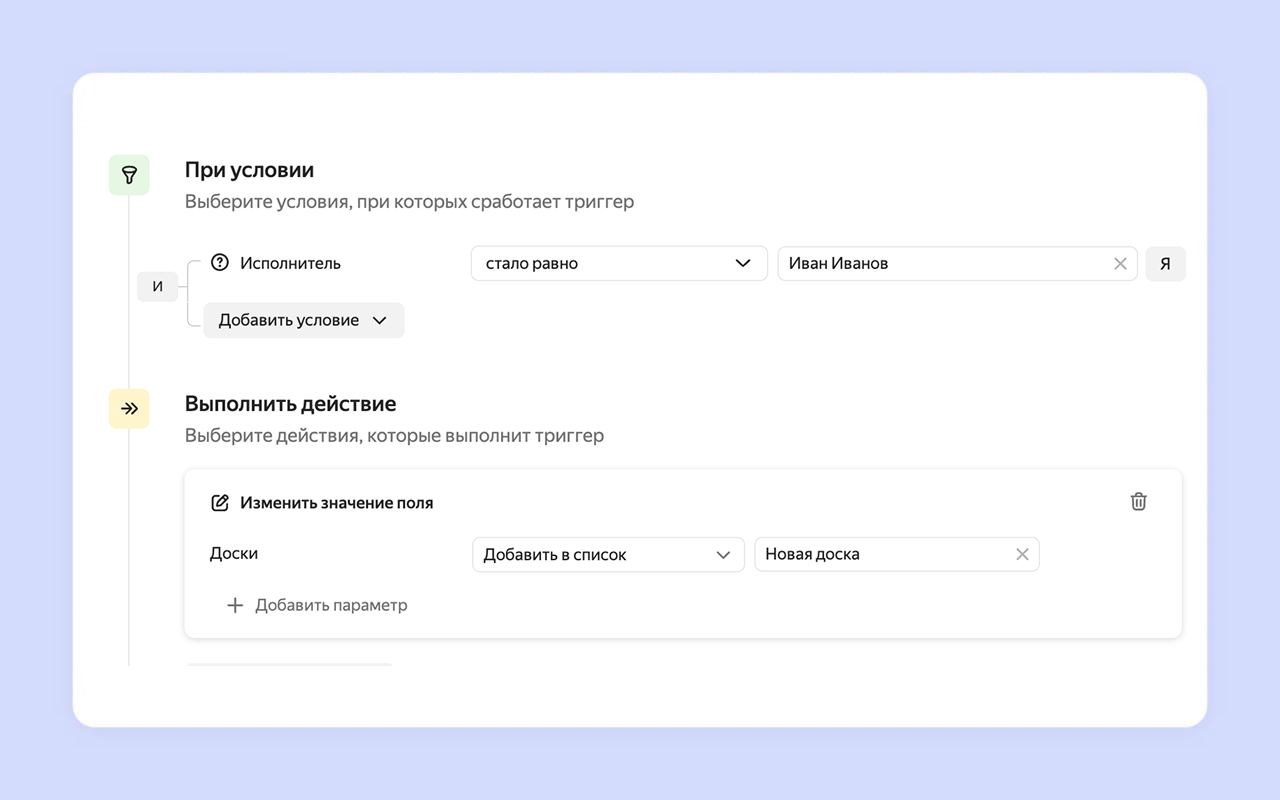This screenshot has width=1280, height=800.
Task: Delete the action using the trash icon
Action: pyautogui.click(x=1138, y=502)
